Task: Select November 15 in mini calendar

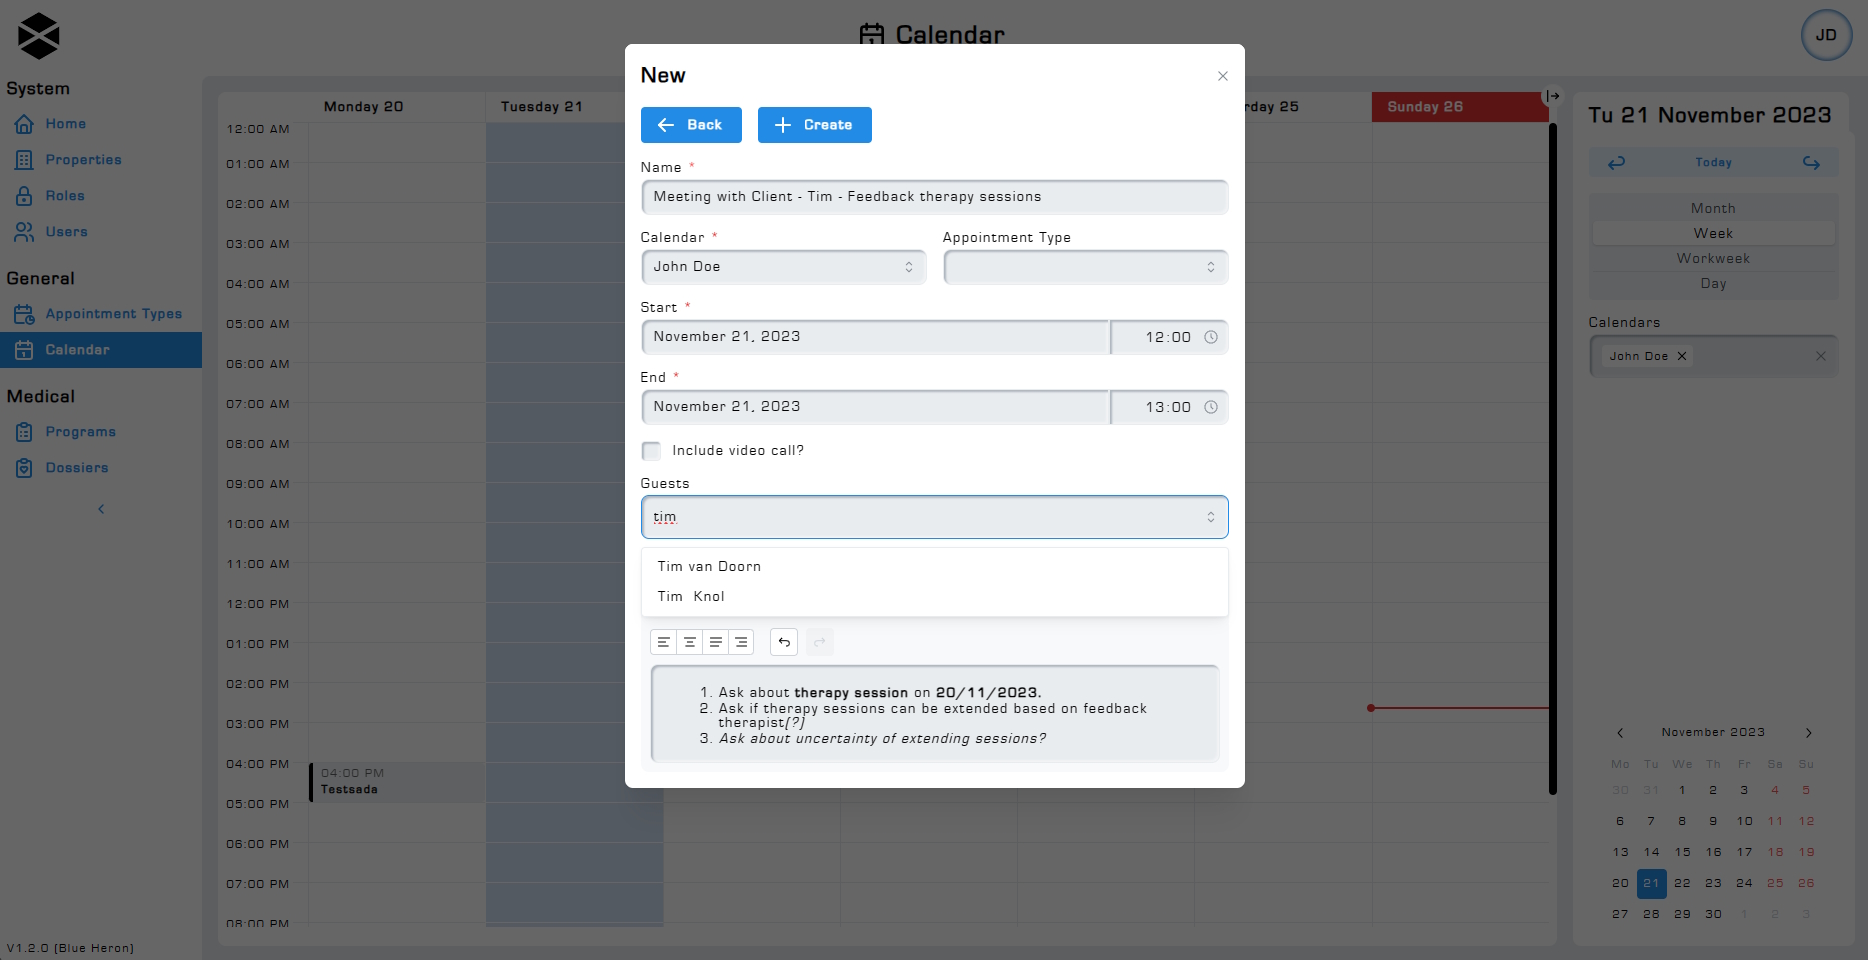Action: [x=1682, y=852]
